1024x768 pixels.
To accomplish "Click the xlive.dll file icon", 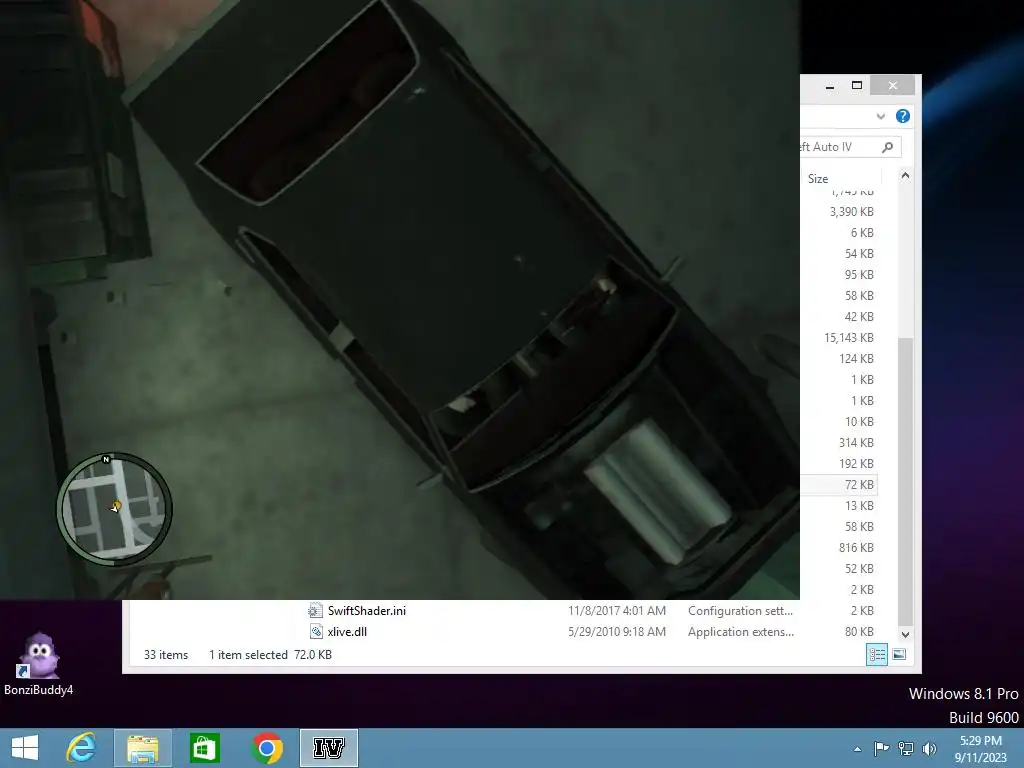I will pos(315,632).
